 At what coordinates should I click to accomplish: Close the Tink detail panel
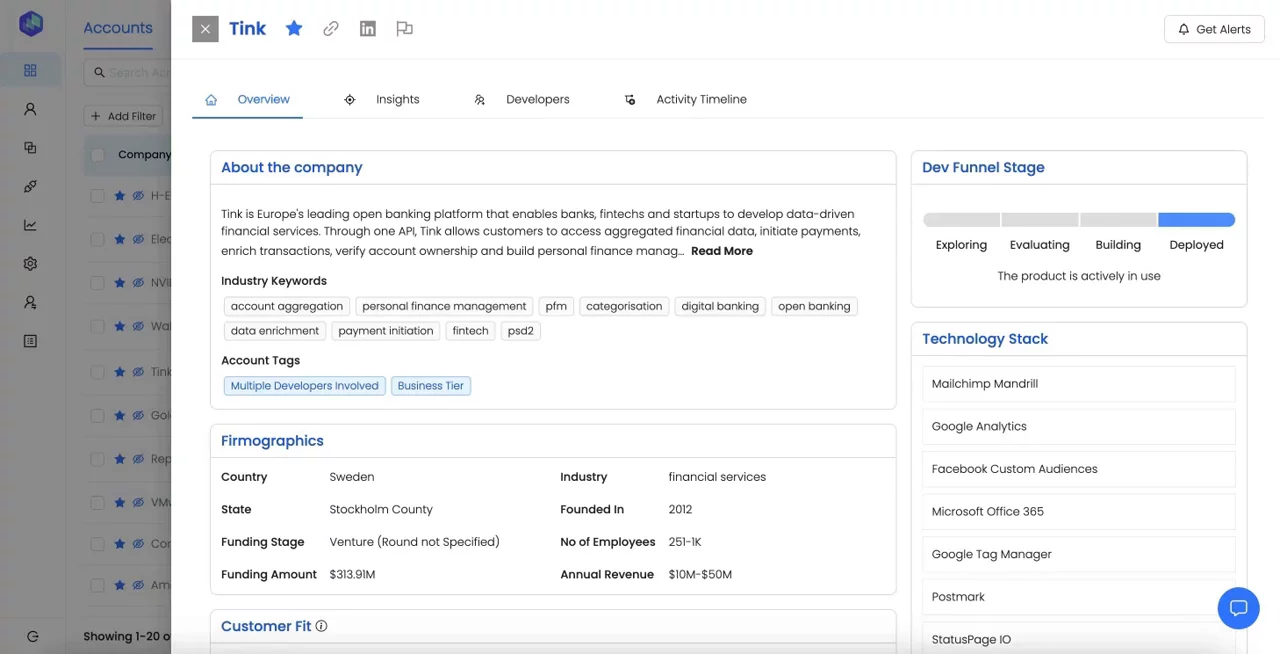coord(205,29)
